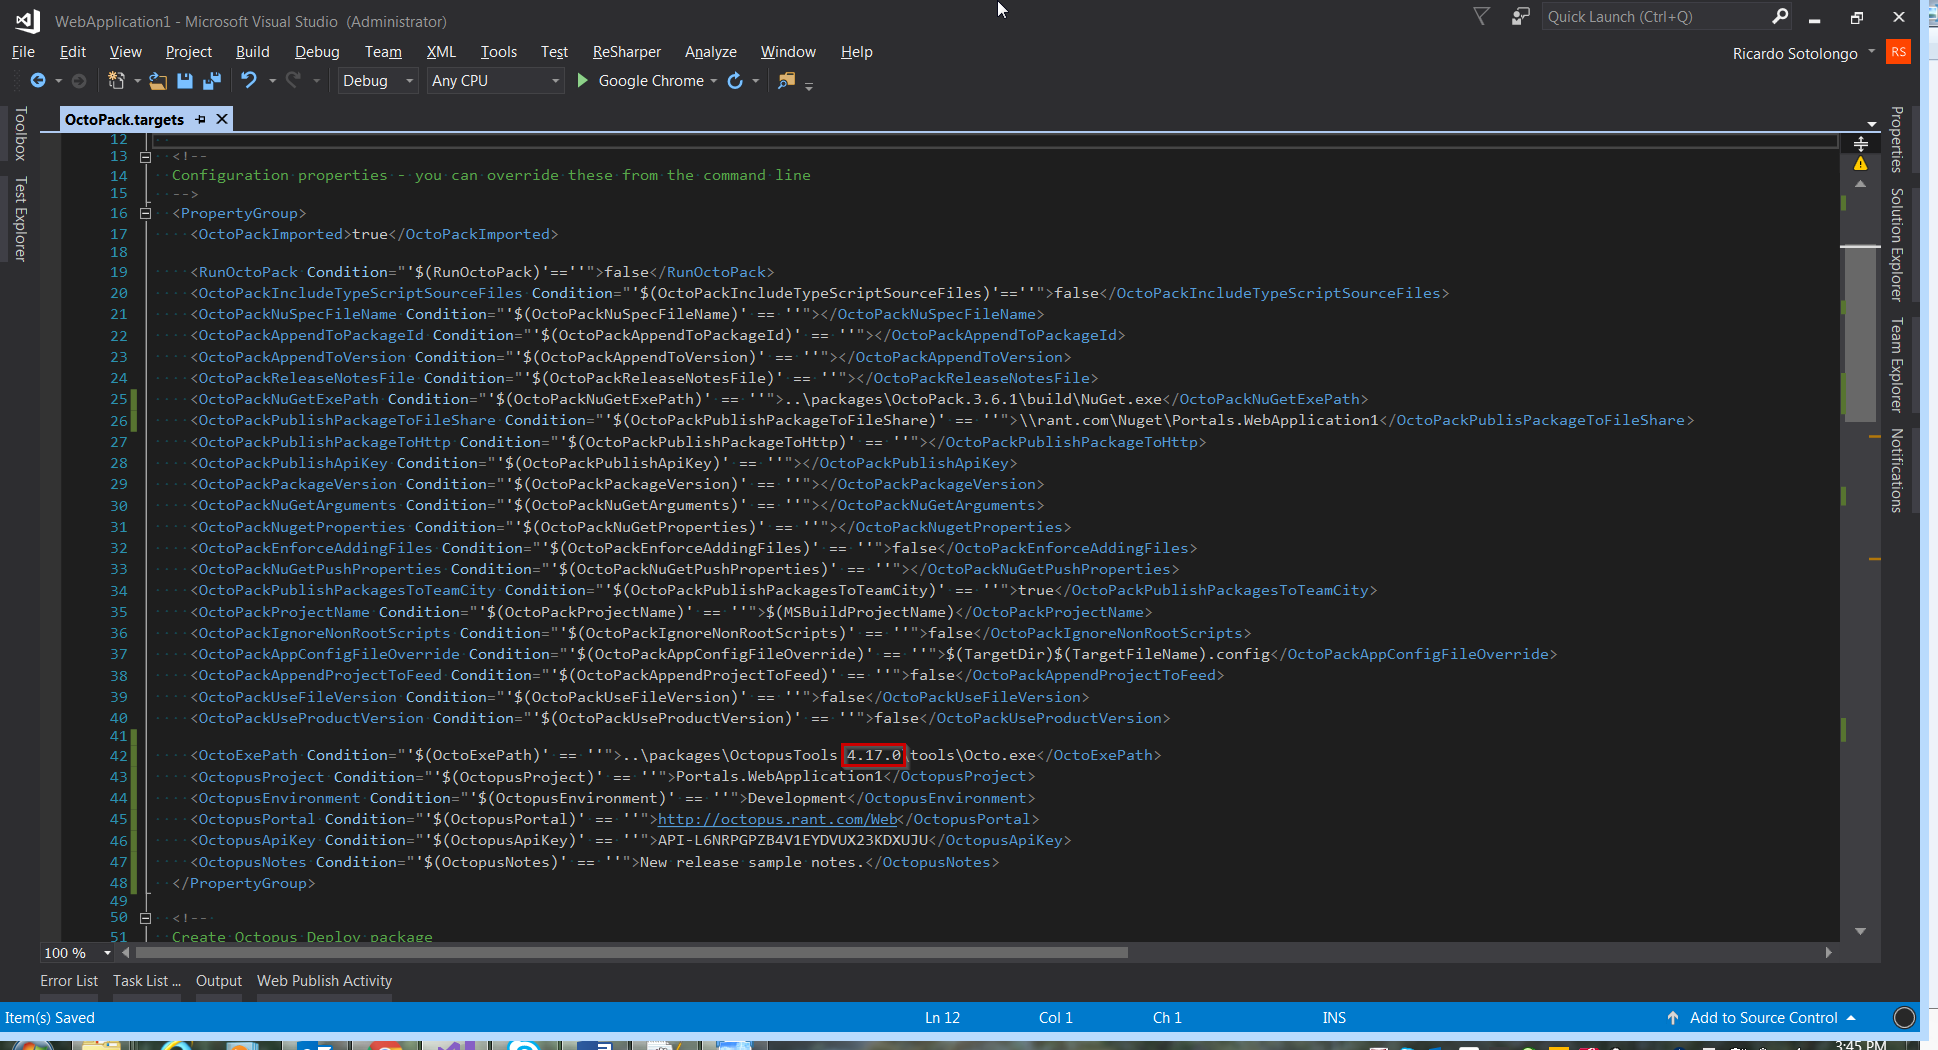Close the OctoPack.targets tab
The width and height of the screenshot is (1938, 1050).
(x=222, y=120)
